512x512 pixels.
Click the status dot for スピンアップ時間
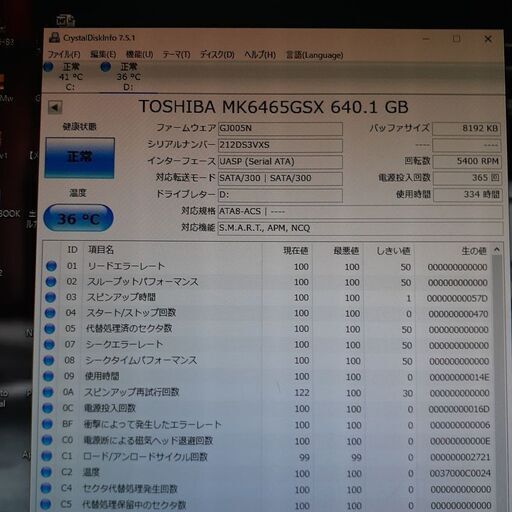[50, 297]
